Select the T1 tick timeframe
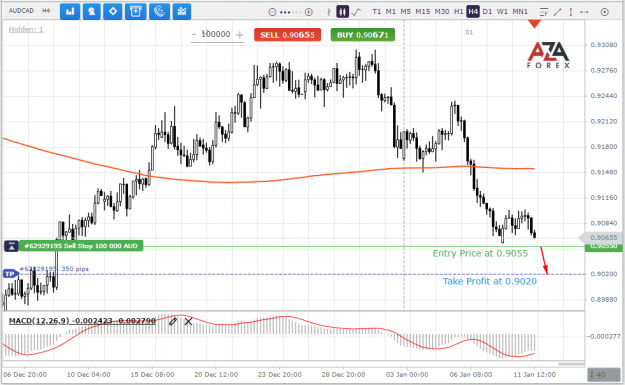This screenshot has width=625, height=385. click(377, 12)
